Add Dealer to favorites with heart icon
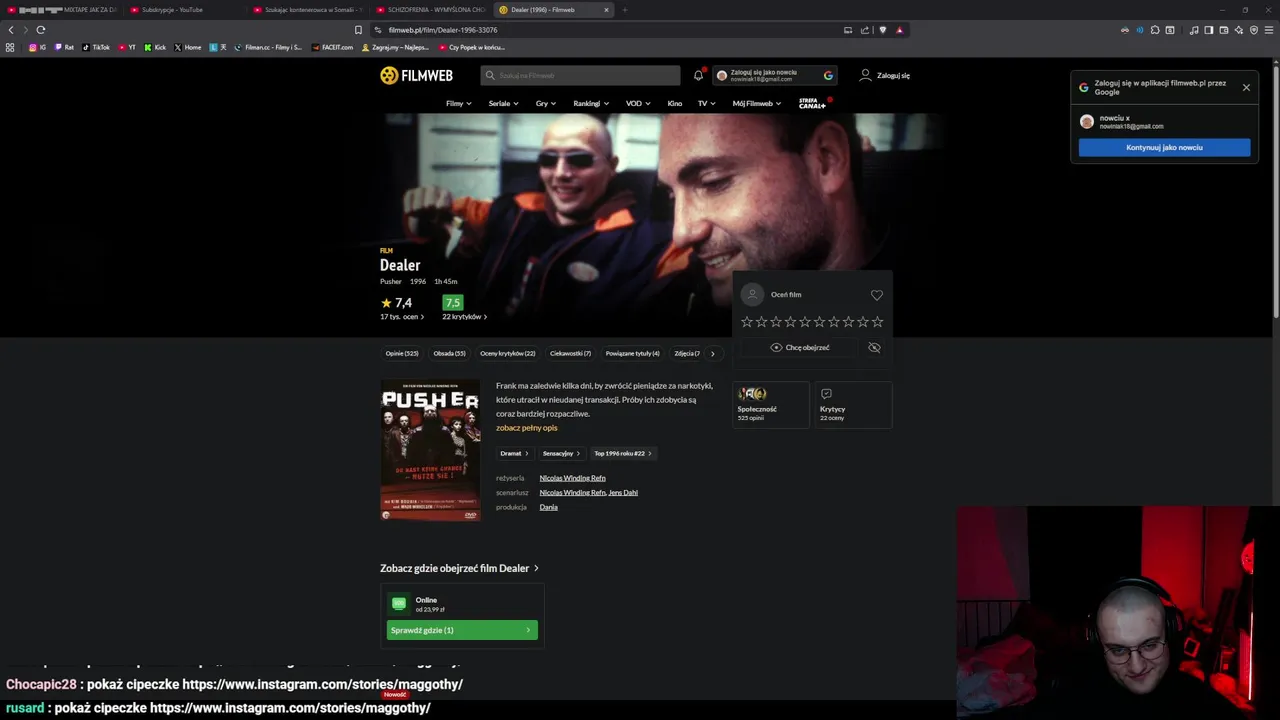 pyautogui.click(x=877, y=295)
